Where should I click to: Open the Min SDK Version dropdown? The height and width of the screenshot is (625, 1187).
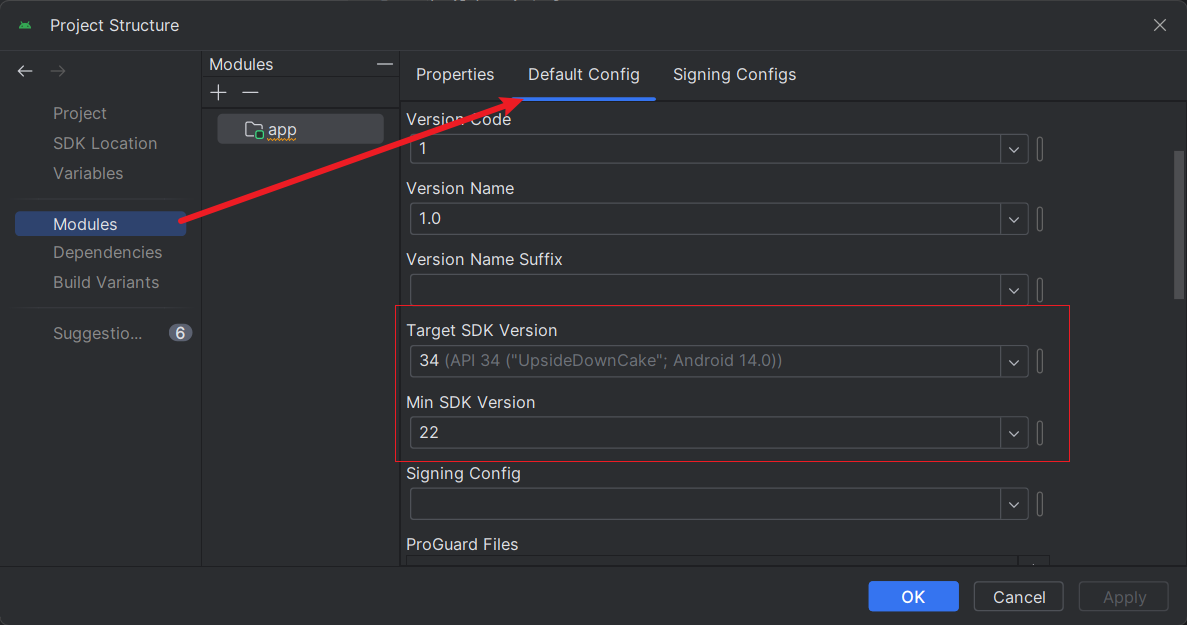(1014, 433)
